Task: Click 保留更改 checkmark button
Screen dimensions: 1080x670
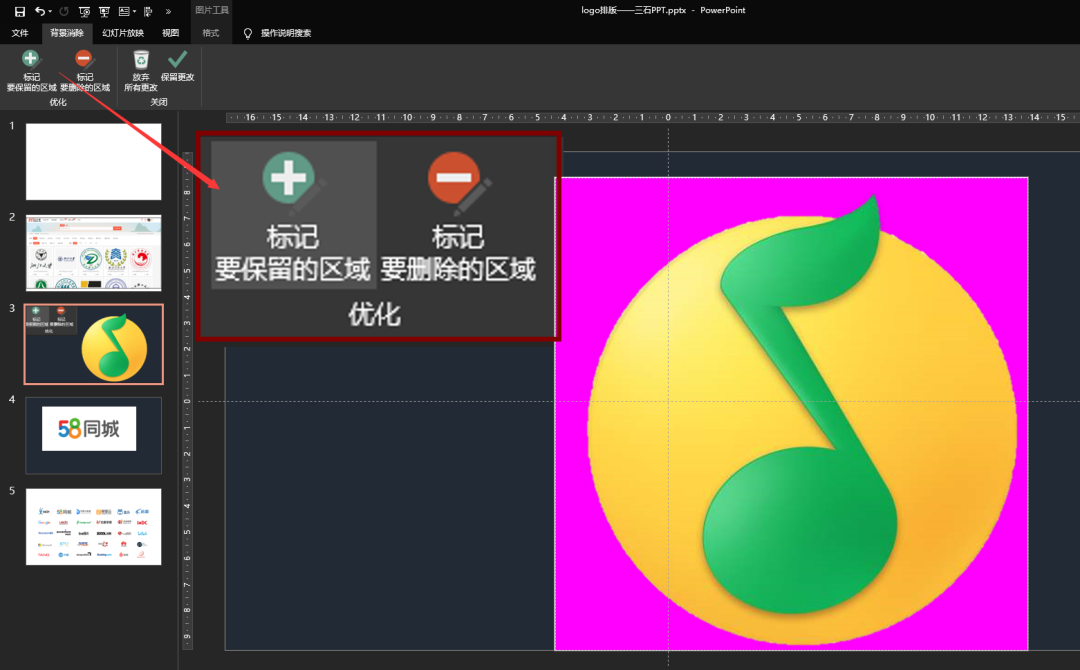Action: [x=177, y=67]
